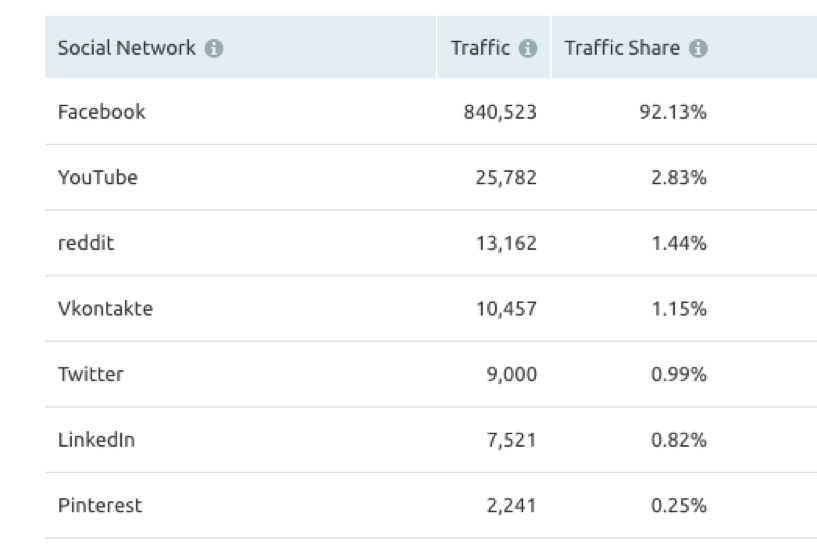Click Facebook's 92.13% traffic share
The height and width of the screenshot is (556, 817).
[x=673, y=113]
